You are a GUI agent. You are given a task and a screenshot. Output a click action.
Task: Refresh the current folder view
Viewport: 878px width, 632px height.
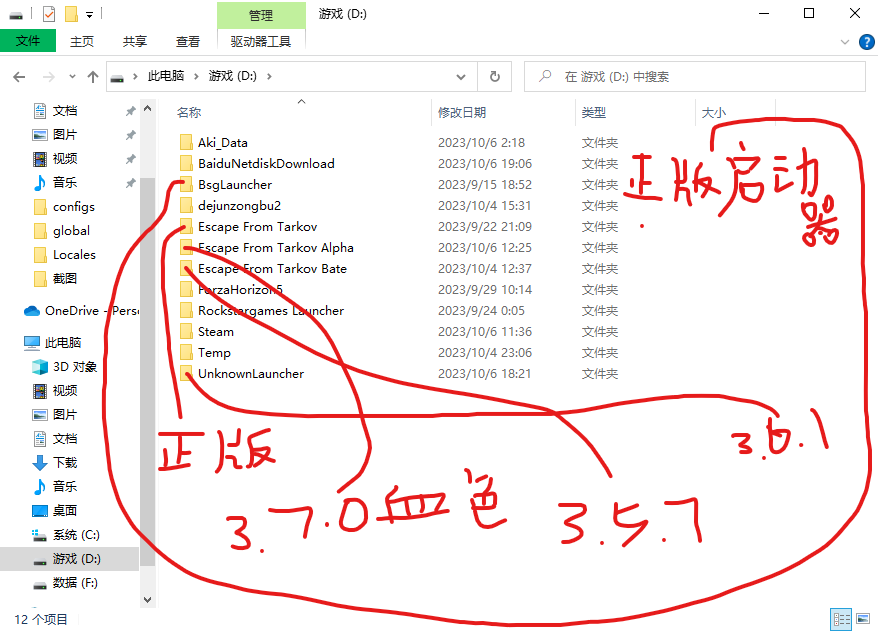coord(494,77)
